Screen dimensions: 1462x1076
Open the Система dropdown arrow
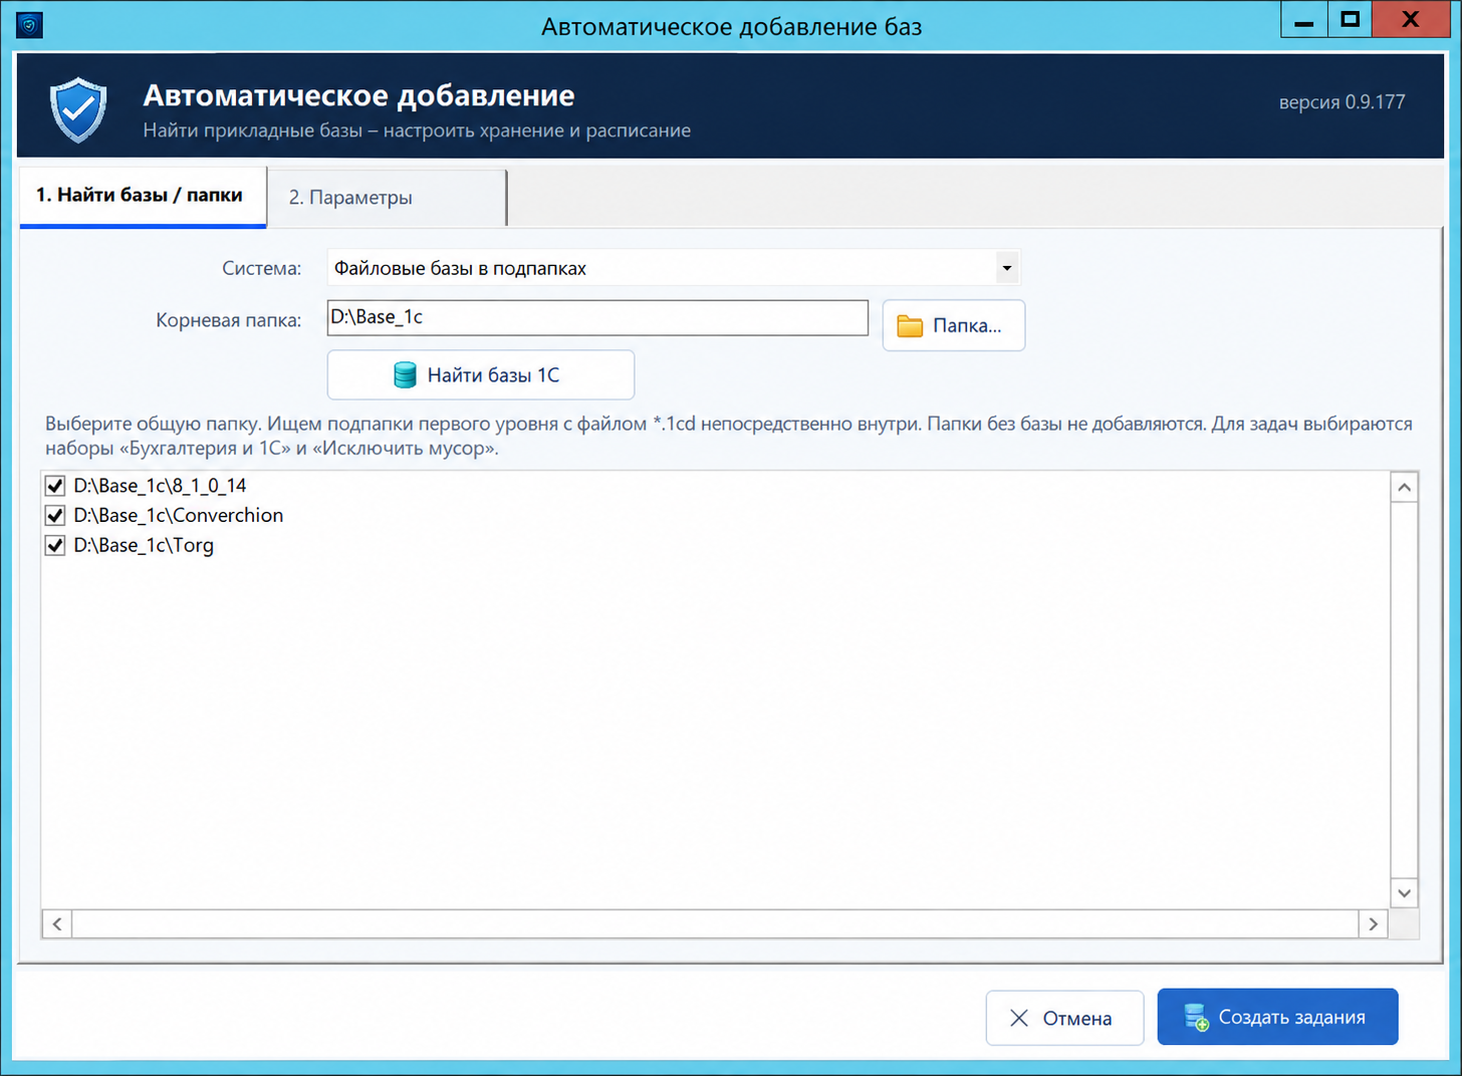[x=1007, y=268]
